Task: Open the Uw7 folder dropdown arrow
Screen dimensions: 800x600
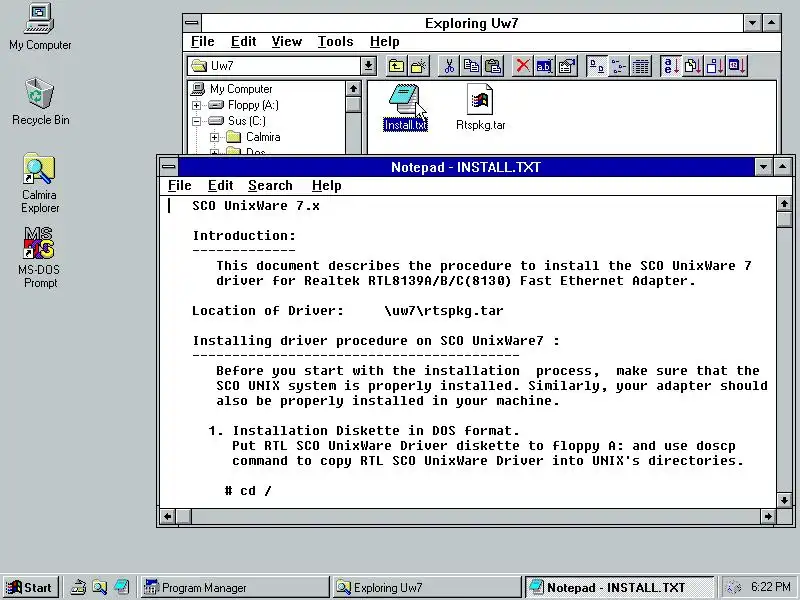Action: (368, 66)
